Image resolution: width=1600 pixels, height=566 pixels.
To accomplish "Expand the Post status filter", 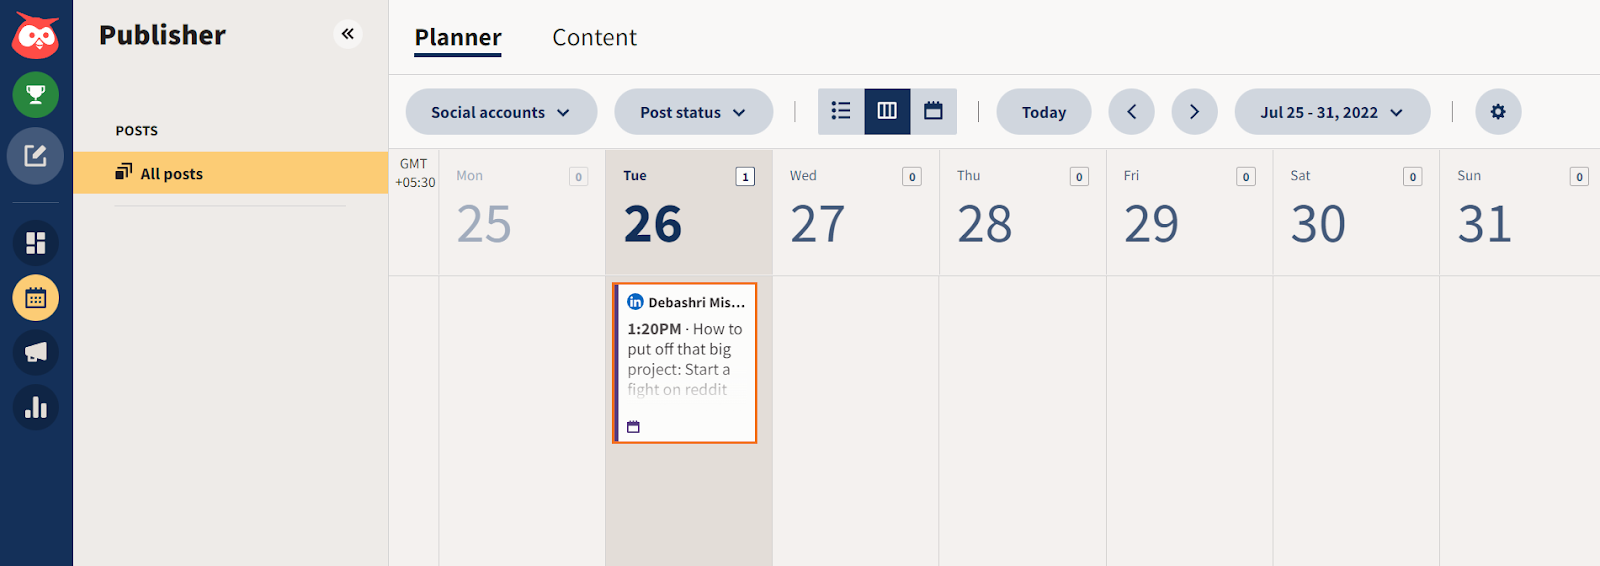I will point(693,112).
